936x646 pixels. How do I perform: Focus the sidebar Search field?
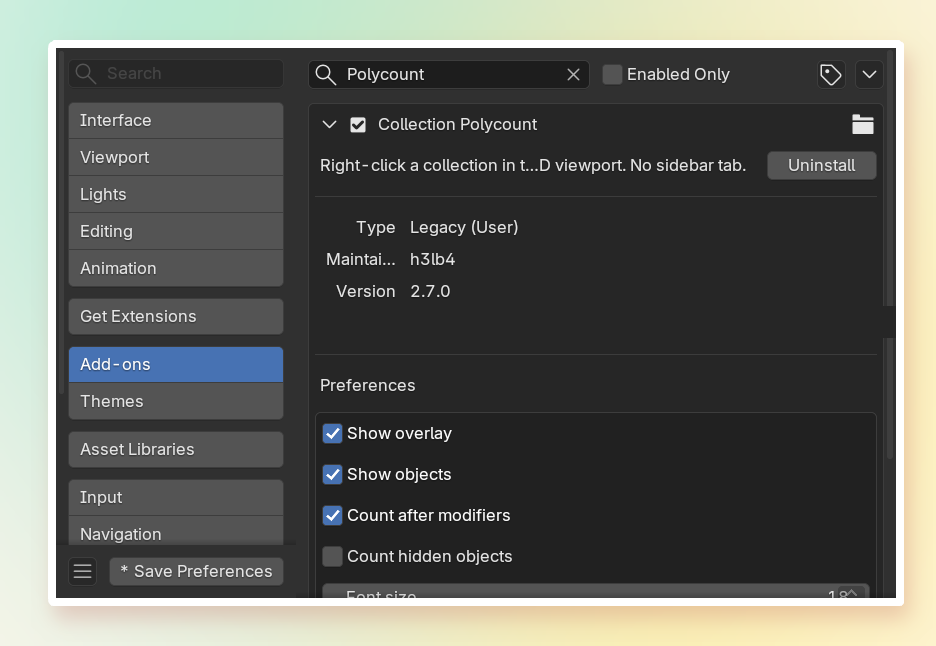(x=176, y=73)
